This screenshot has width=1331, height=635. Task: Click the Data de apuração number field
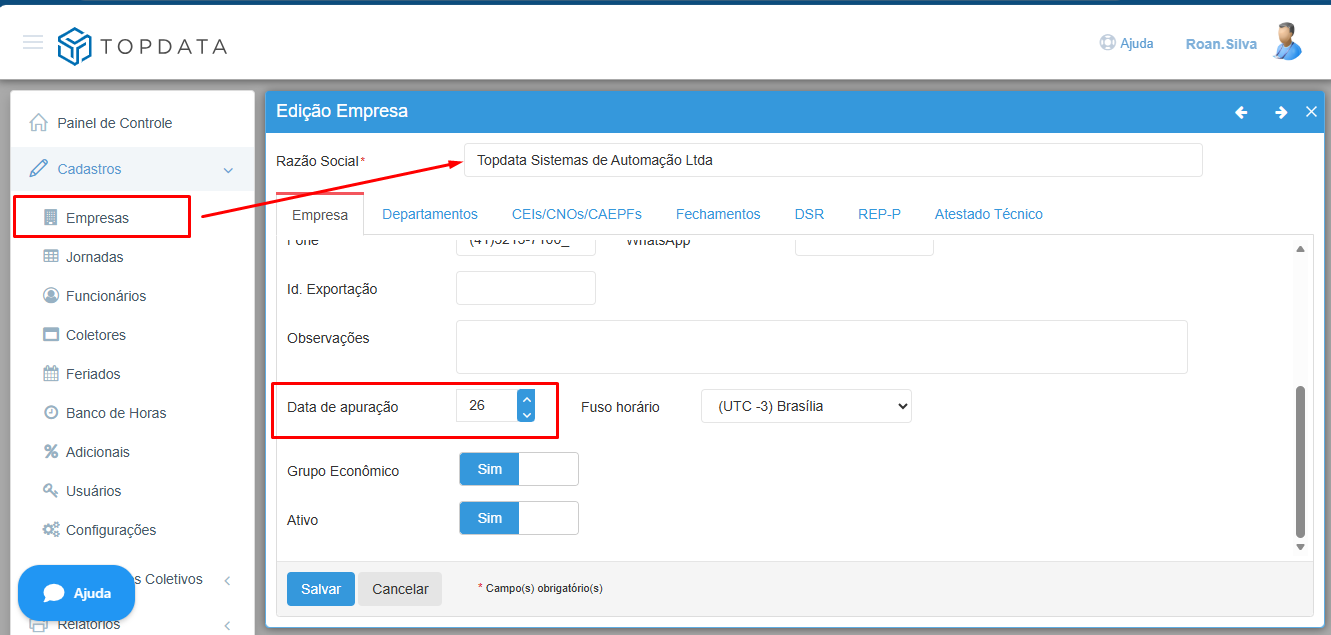pyautogui.click(x=487, y=406)
